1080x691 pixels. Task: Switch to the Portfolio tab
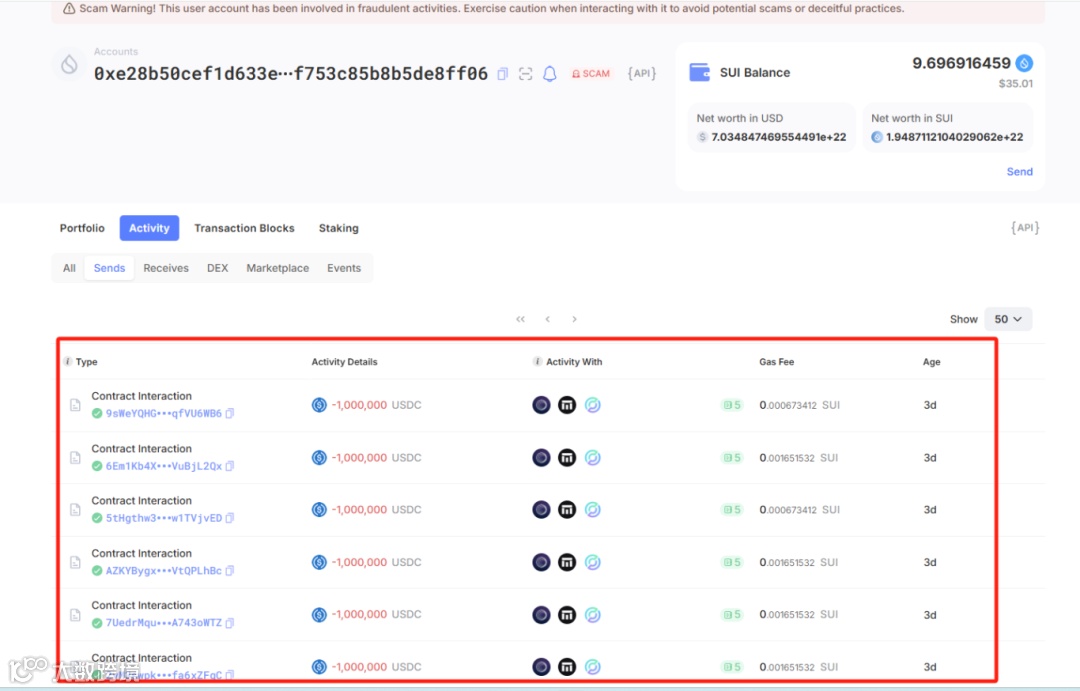[x=82, y=228]
